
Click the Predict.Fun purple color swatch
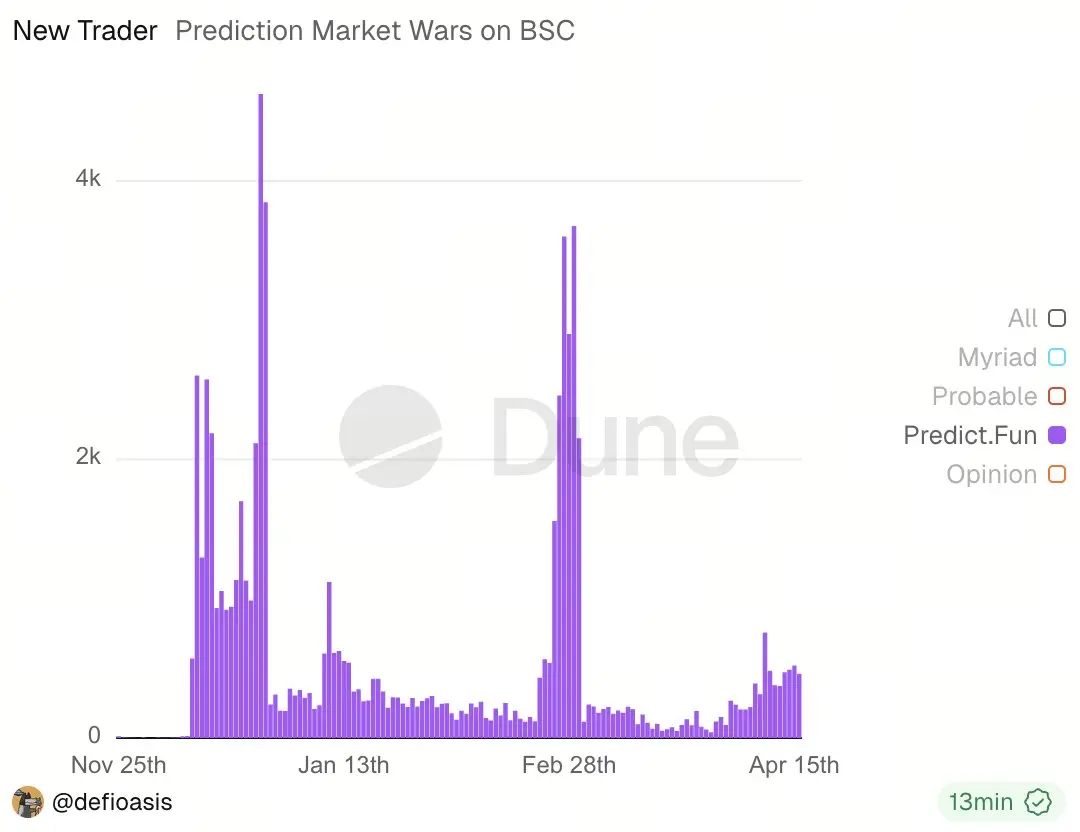[x=1056, y=436]
